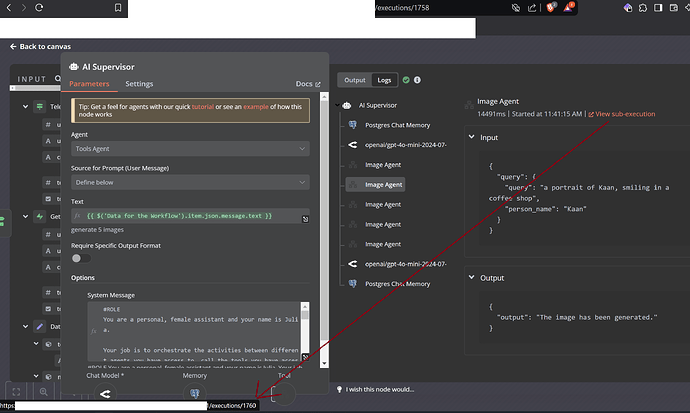Open View sub-execution link

click(x=622, y=114)
